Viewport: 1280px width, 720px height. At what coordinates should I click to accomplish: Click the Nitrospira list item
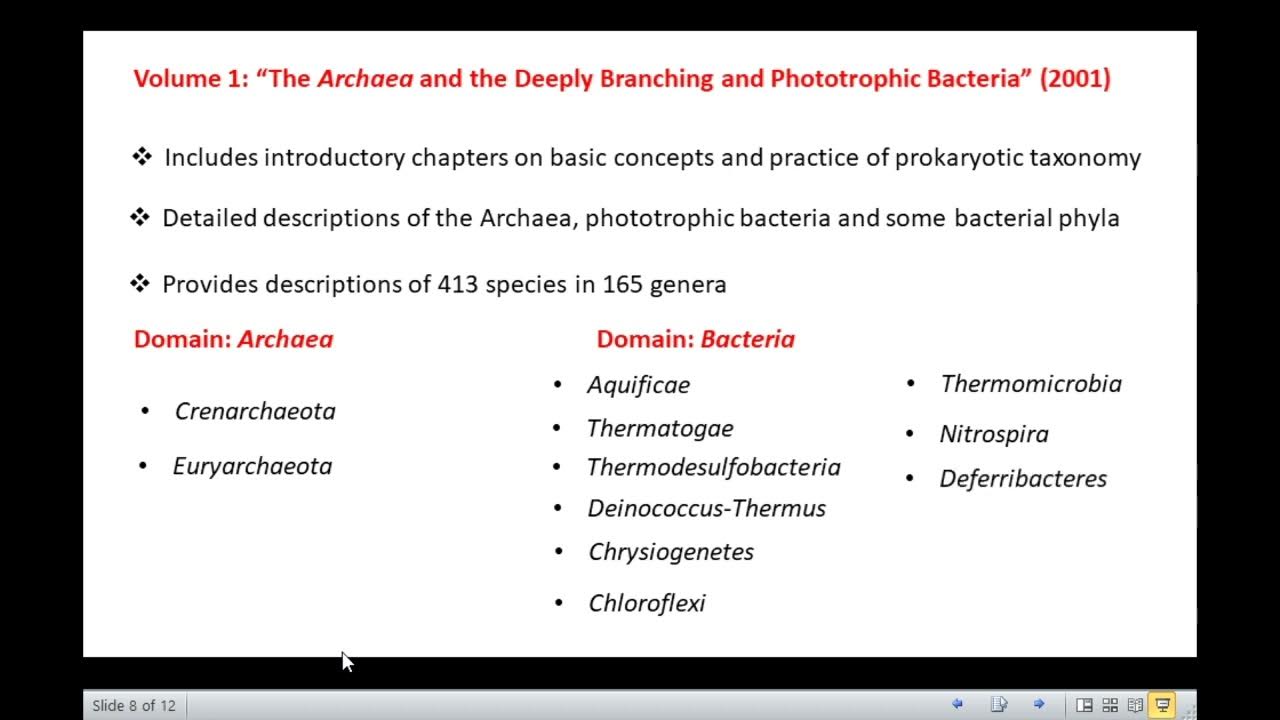click(x=994, y=434)
